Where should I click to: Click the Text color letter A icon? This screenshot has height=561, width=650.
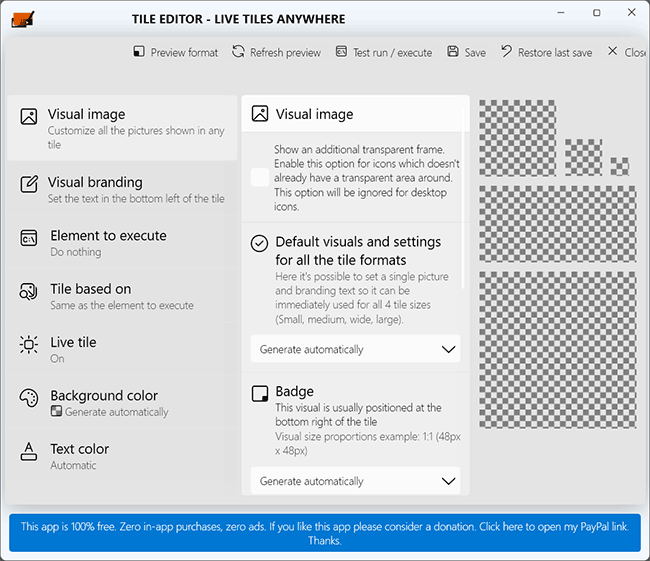pos(29,452)
